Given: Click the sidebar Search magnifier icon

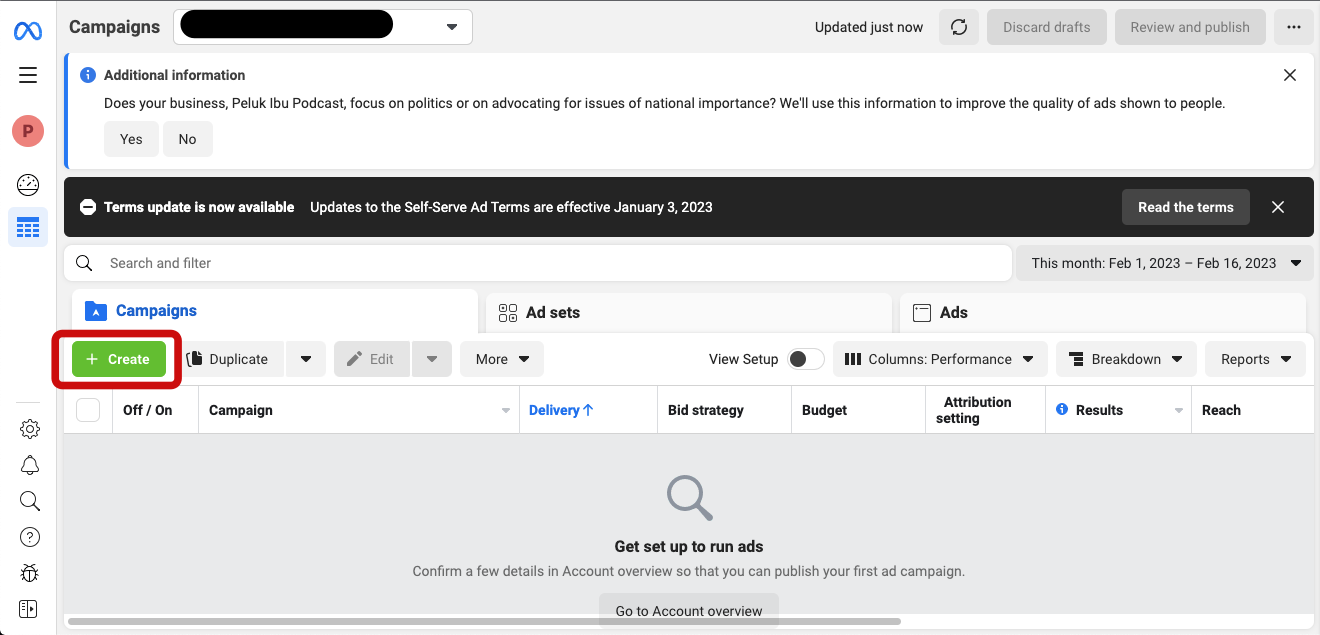Looking at the screenshot, I should click(30, 501).
